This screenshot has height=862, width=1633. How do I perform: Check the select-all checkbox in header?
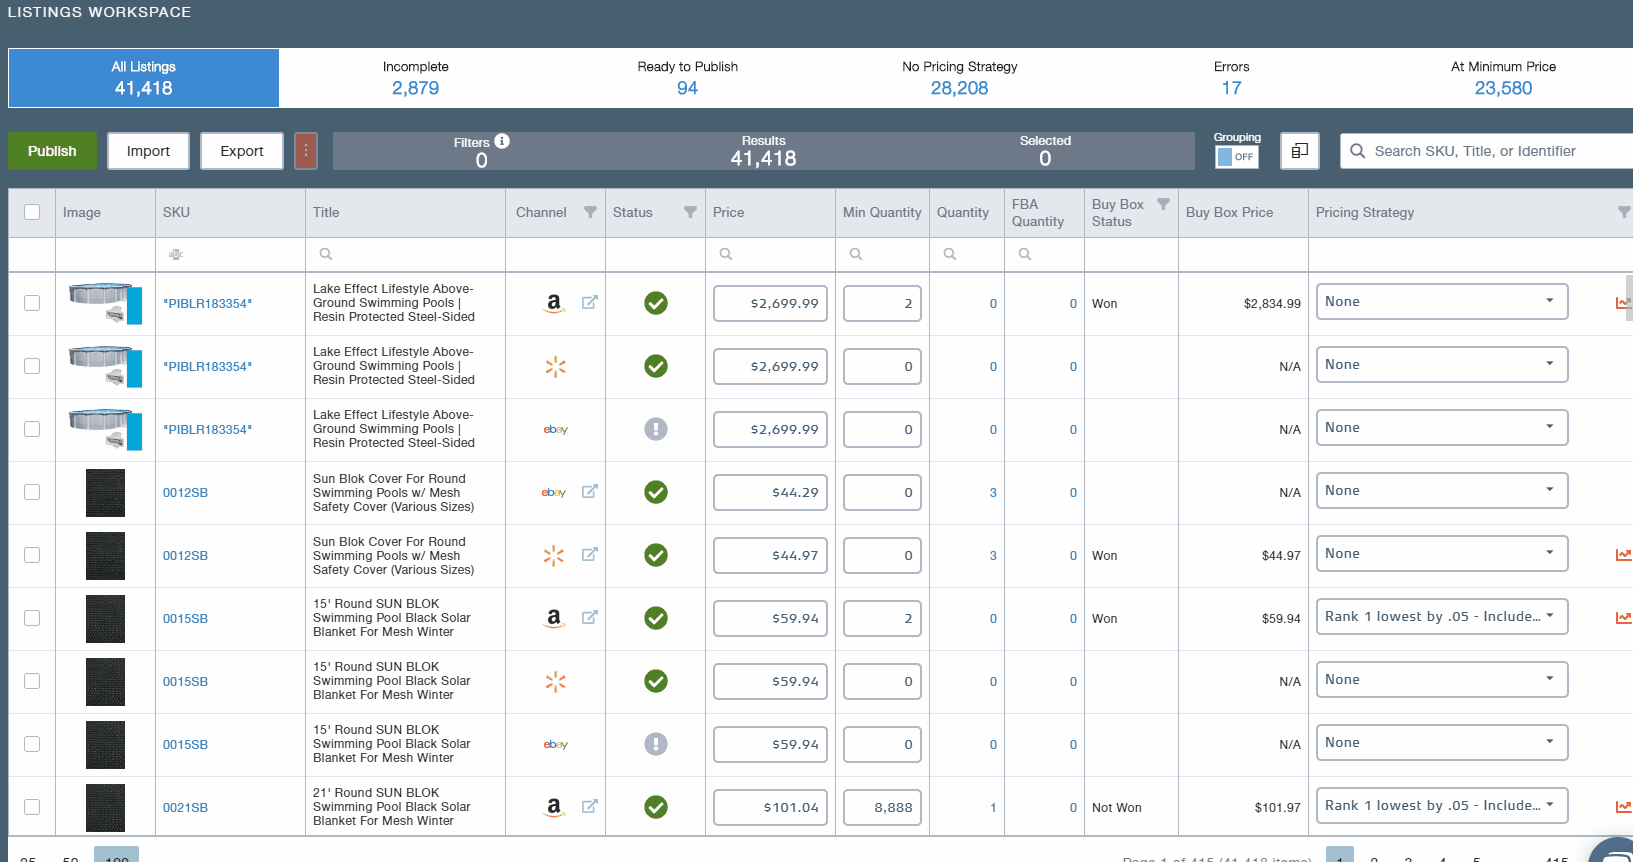tap(32, 212)
